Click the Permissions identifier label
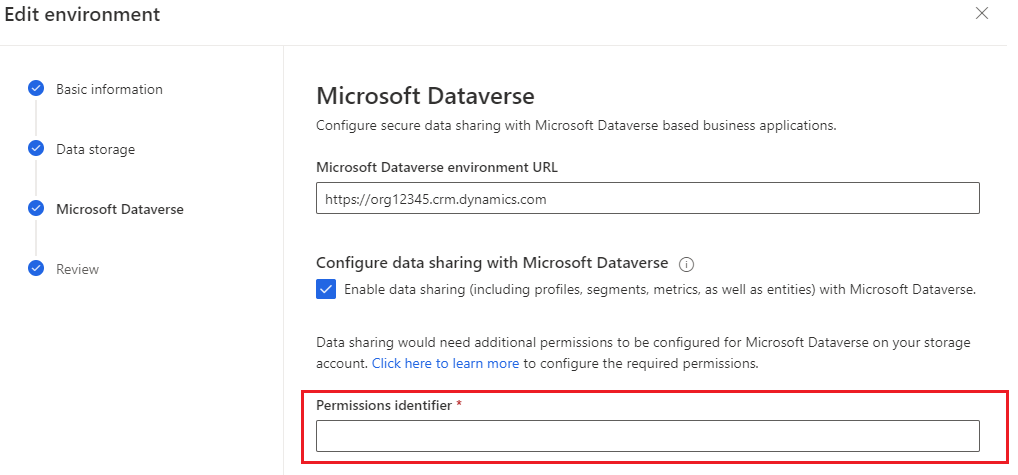 (383, 404)
